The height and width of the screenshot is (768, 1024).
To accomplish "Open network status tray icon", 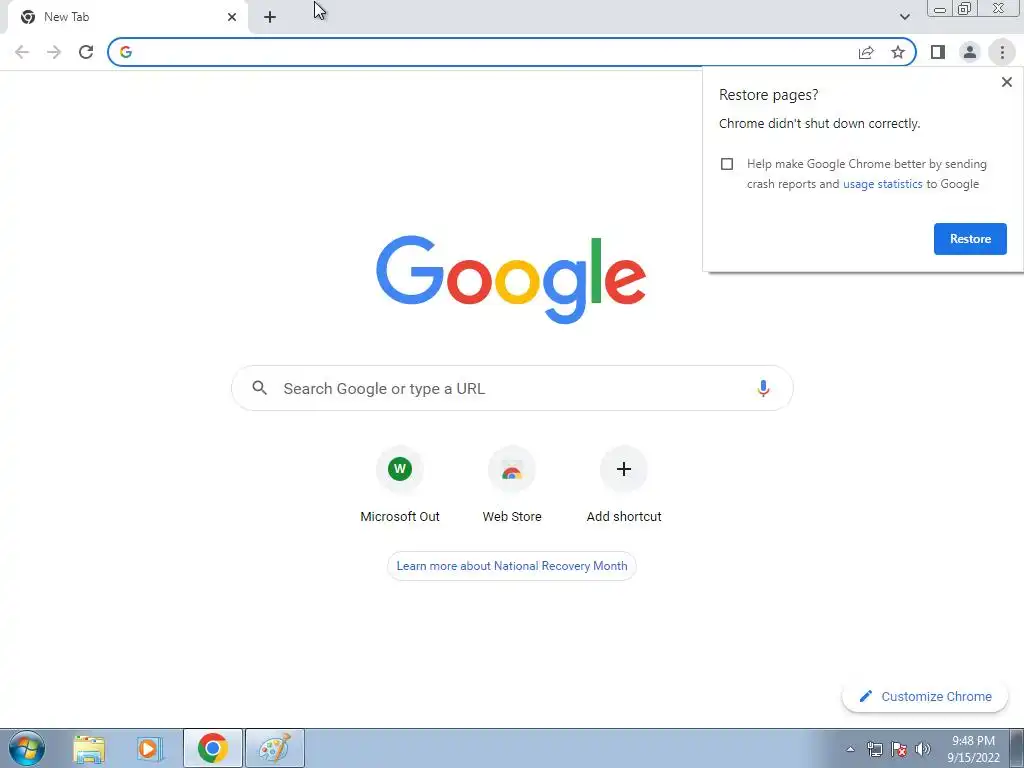I will point(874,750).
